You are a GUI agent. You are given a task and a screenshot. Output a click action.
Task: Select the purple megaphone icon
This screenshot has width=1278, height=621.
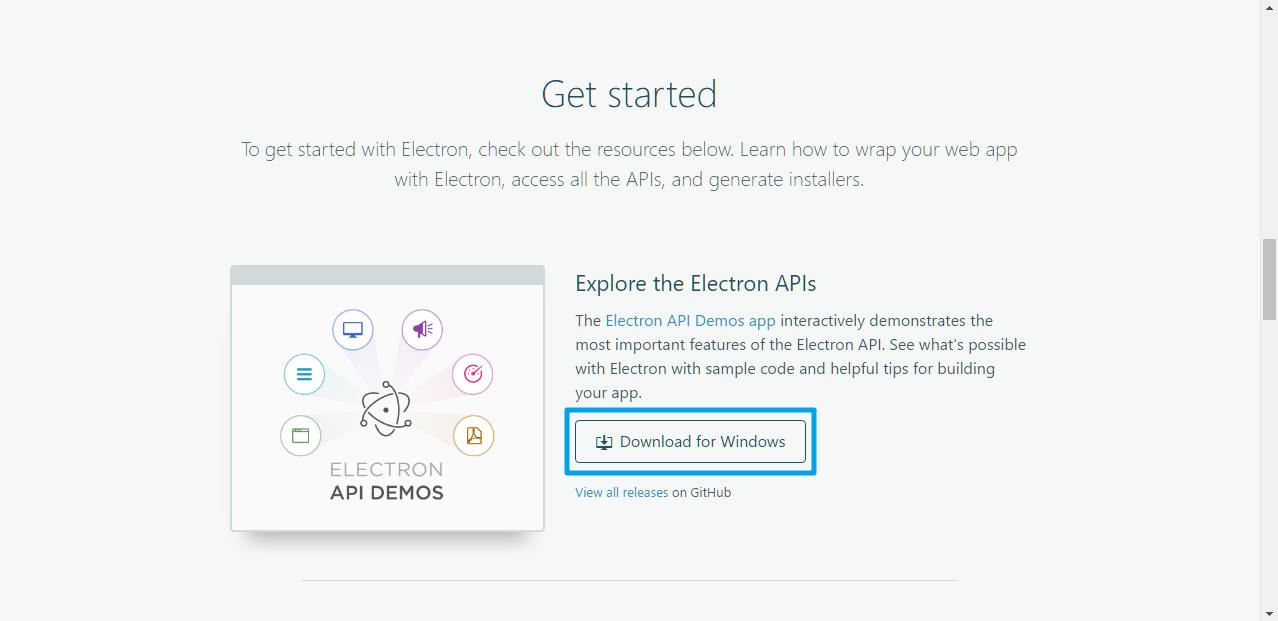(421, 329)
